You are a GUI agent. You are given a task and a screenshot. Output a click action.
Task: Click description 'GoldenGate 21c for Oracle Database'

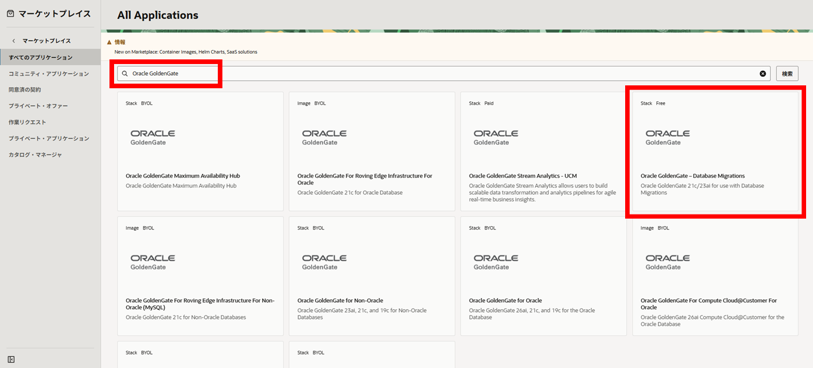tap(350, 193)
